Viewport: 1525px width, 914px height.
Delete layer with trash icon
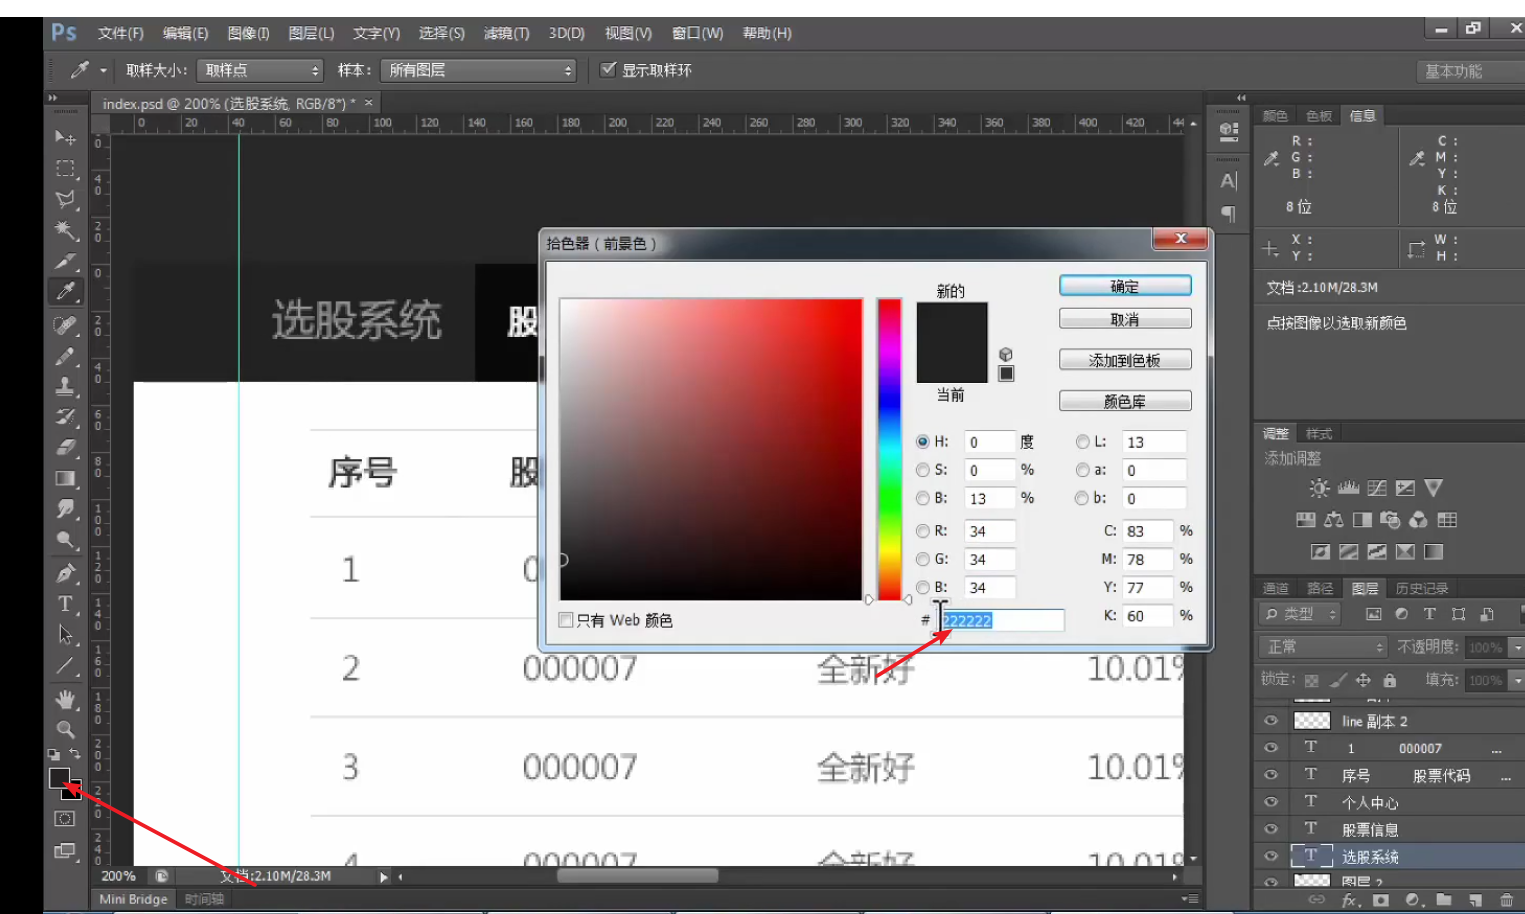pyautogui.click(x=1506, y=900)
